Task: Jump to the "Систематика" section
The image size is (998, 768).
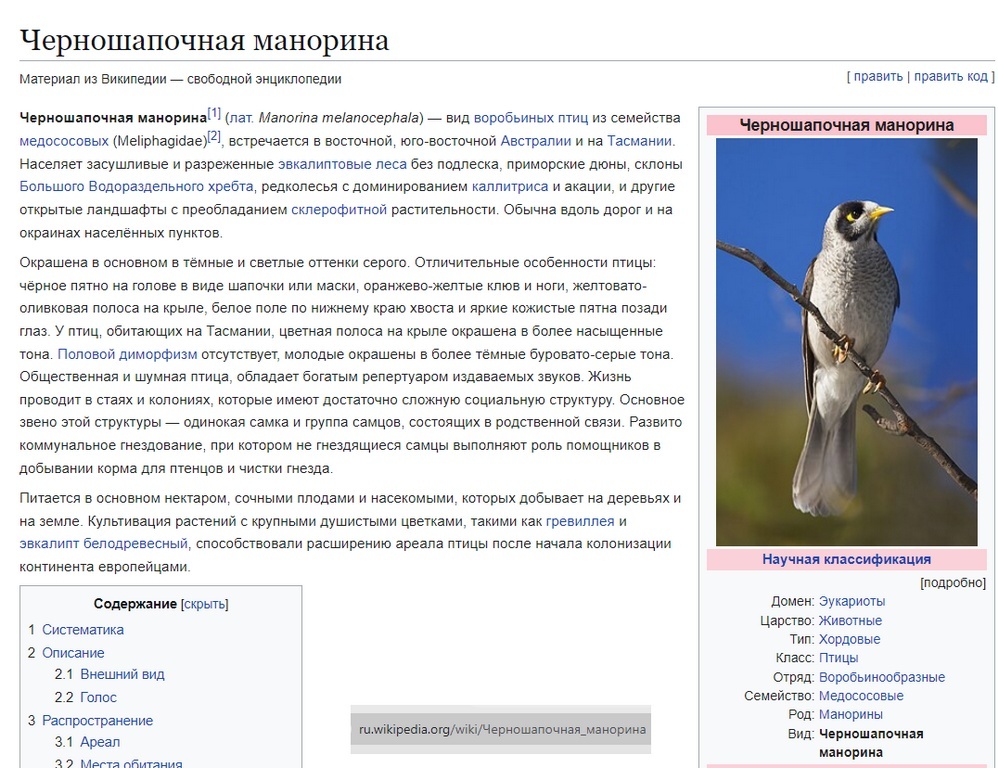Action: pos(82,629)
